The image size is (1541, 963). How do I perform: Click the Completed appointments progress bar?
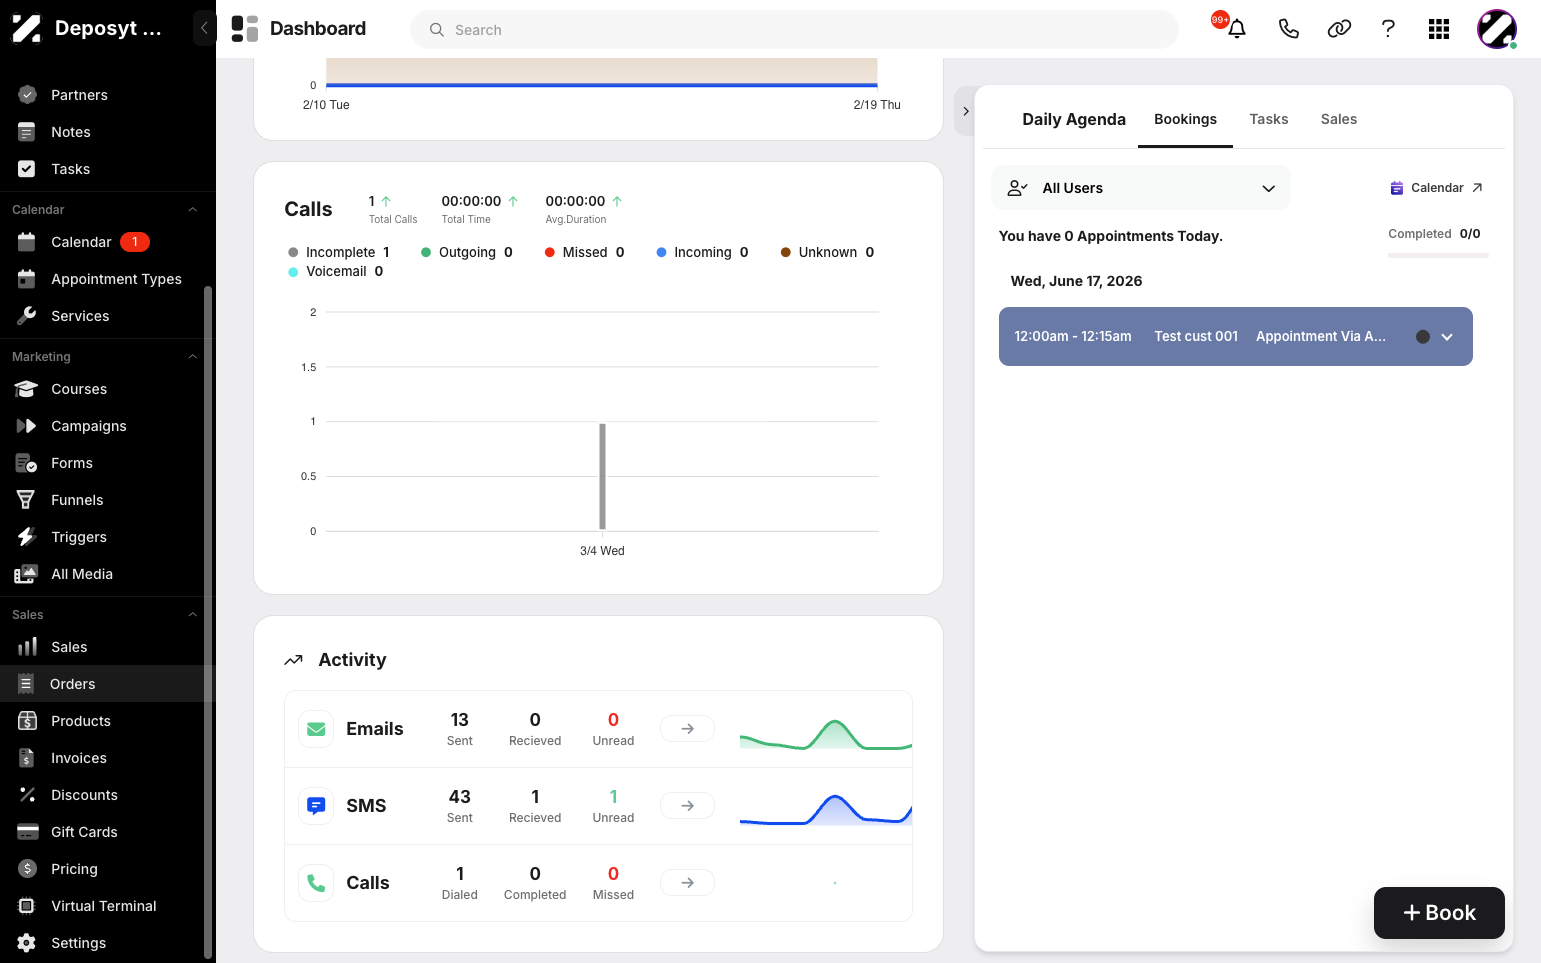(1438, 256)
